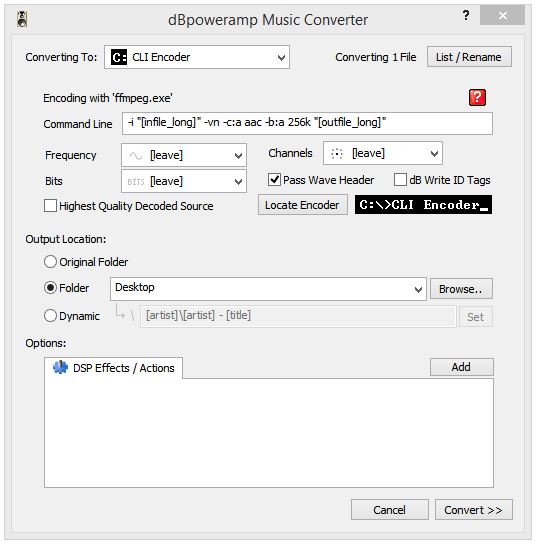This screenshot has height=546, width=538.
Task: Click the 'Output Location:' label
Action: point(66,239)
